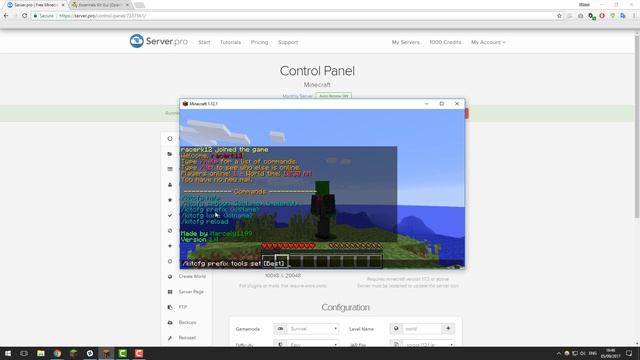Go to the Pricing page

(259, 42)
